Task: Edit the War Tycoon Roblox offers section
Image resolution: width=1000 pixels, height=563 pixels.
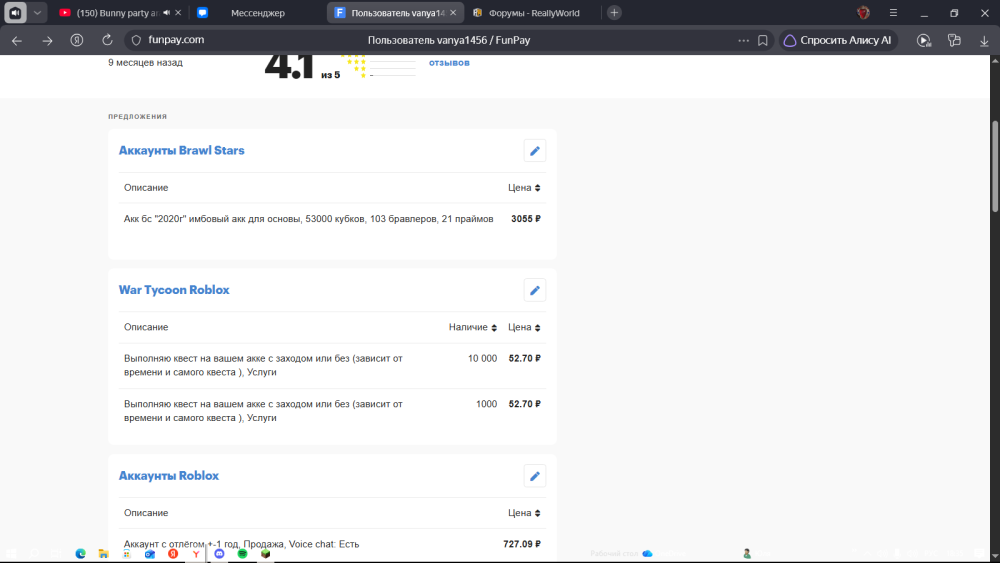Action: coord(534,290)
